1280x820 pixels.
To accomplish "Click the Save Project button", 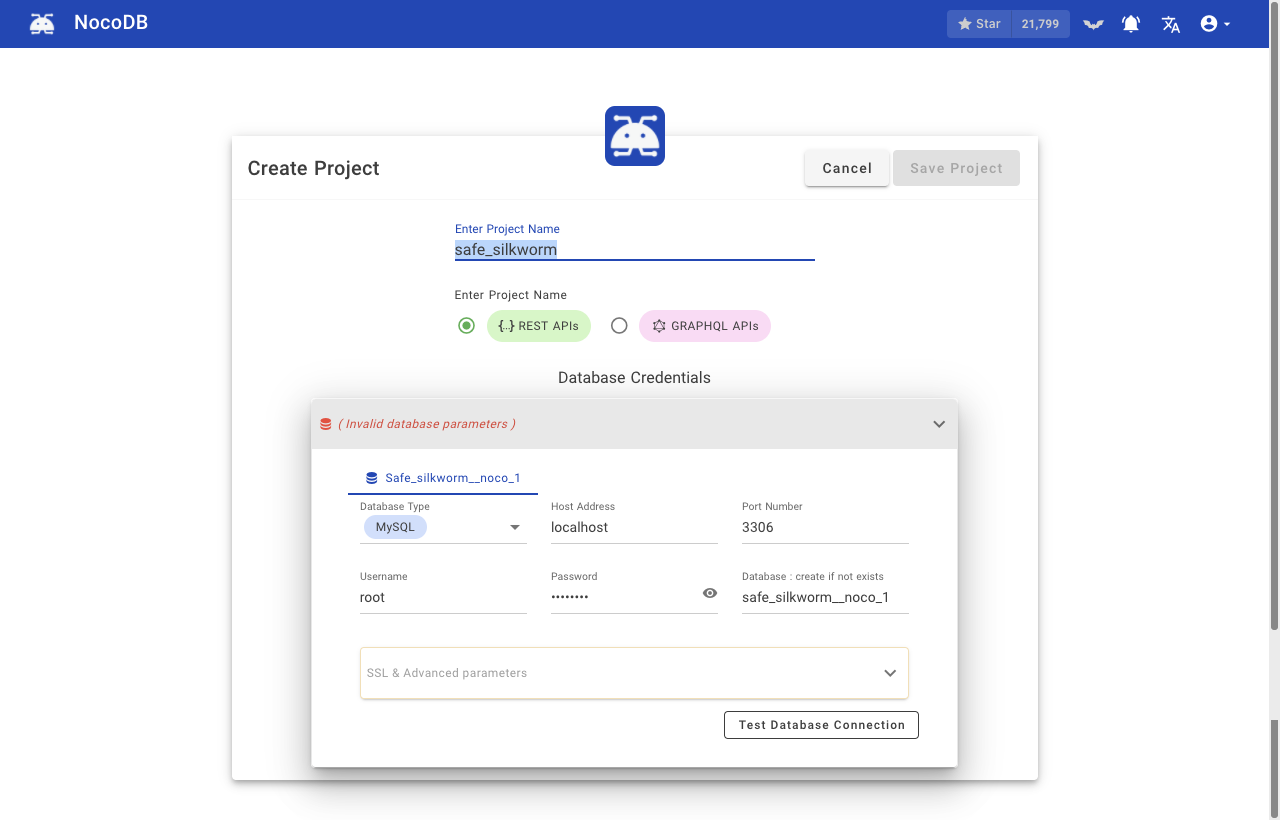I will [x=956, y=168].
